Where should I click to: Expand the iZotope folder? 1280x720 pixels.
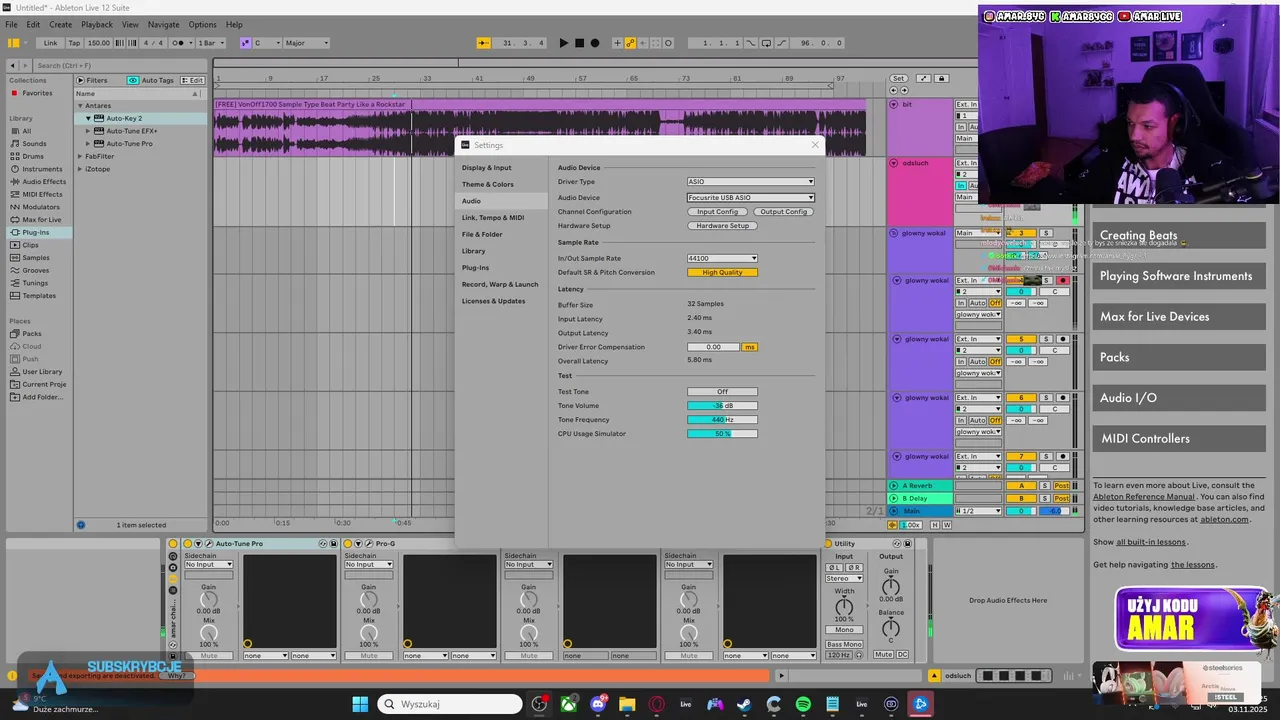click(x=81, y=169)
